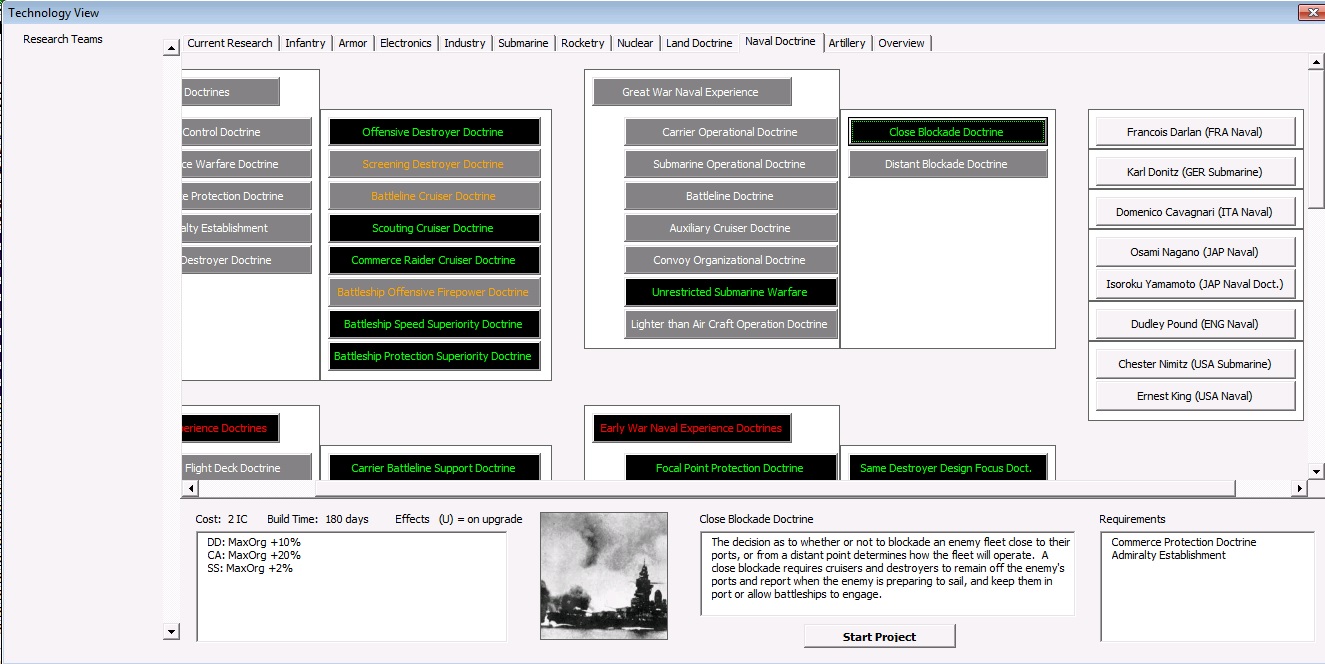Image resolution: width=1325 pixels, height=664 pixels.
Task: Select the Artillery tab
Action: (847, 43)
